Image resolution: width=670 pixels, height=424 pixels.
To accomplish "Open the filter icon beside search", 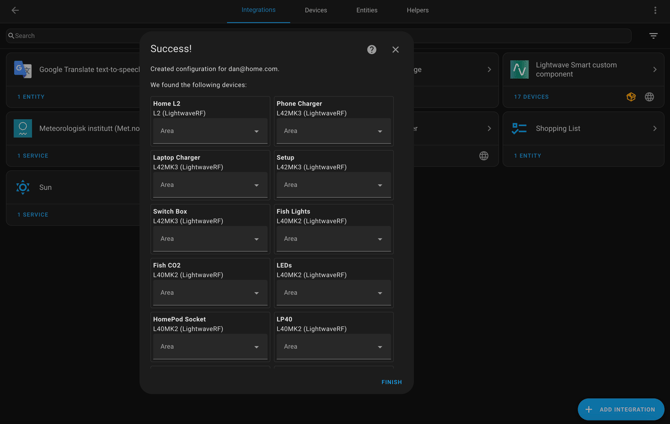I will coord(653,36).
